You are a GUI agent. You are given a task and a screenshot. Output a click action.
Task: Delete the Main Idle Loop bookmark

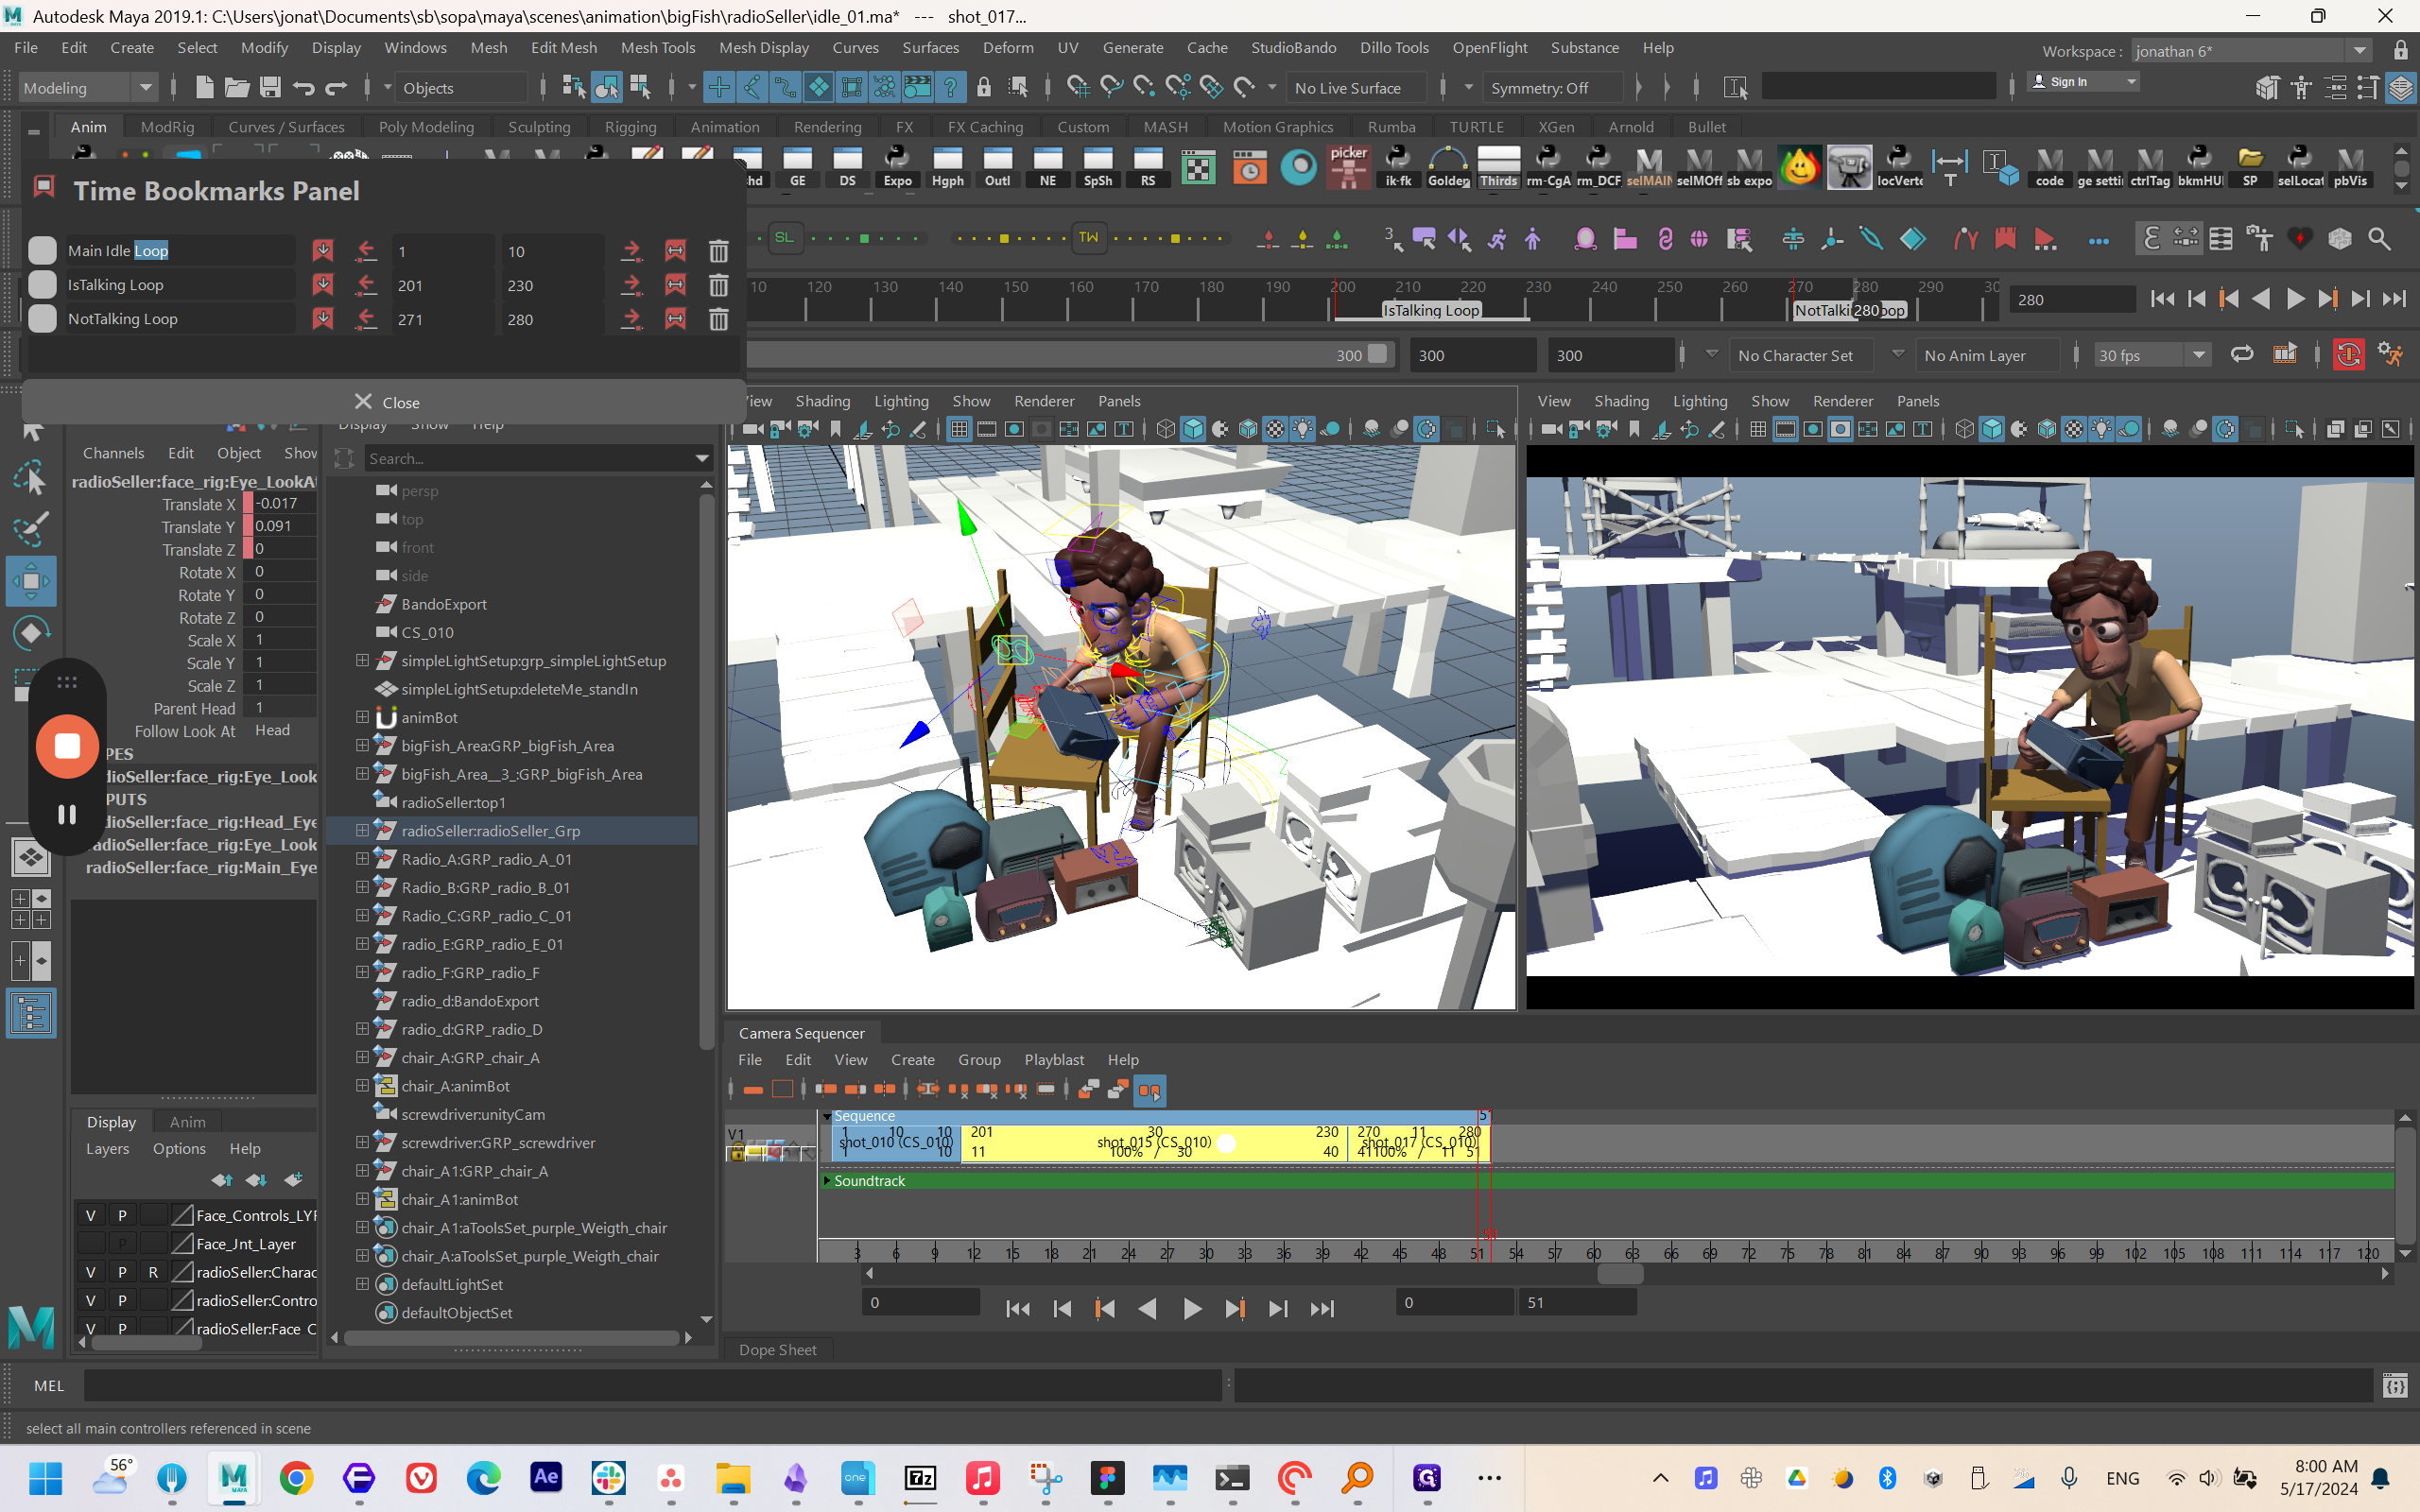[718, 251]
